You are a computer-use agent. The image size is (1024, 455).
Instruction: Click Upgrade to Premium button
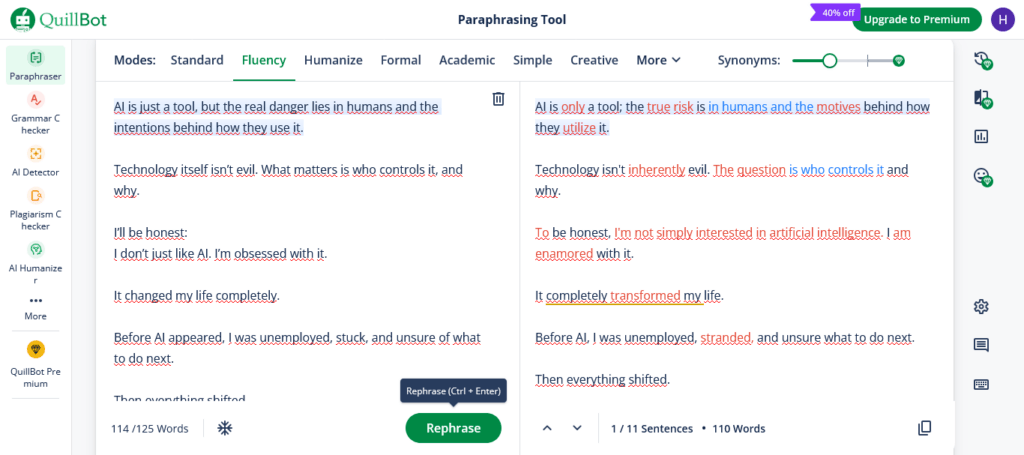(916, 20)
